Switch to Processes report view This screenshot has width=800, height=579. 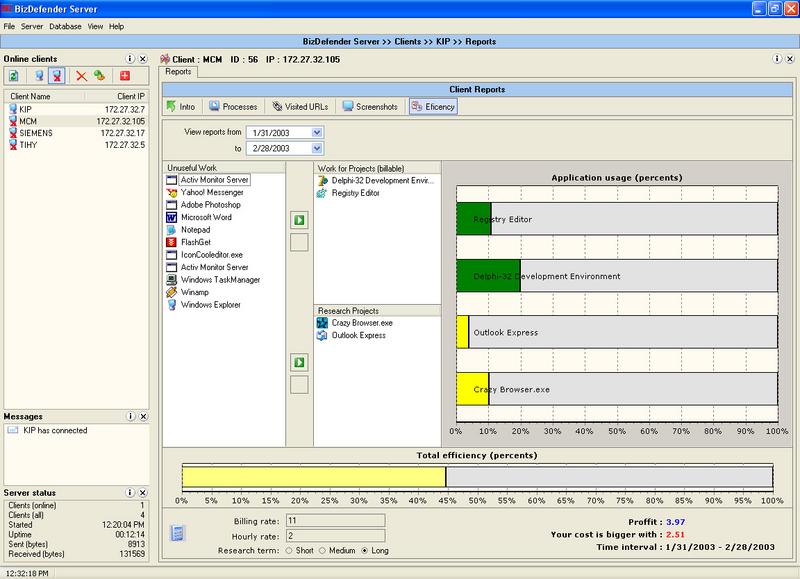click(x=233, y=107)
